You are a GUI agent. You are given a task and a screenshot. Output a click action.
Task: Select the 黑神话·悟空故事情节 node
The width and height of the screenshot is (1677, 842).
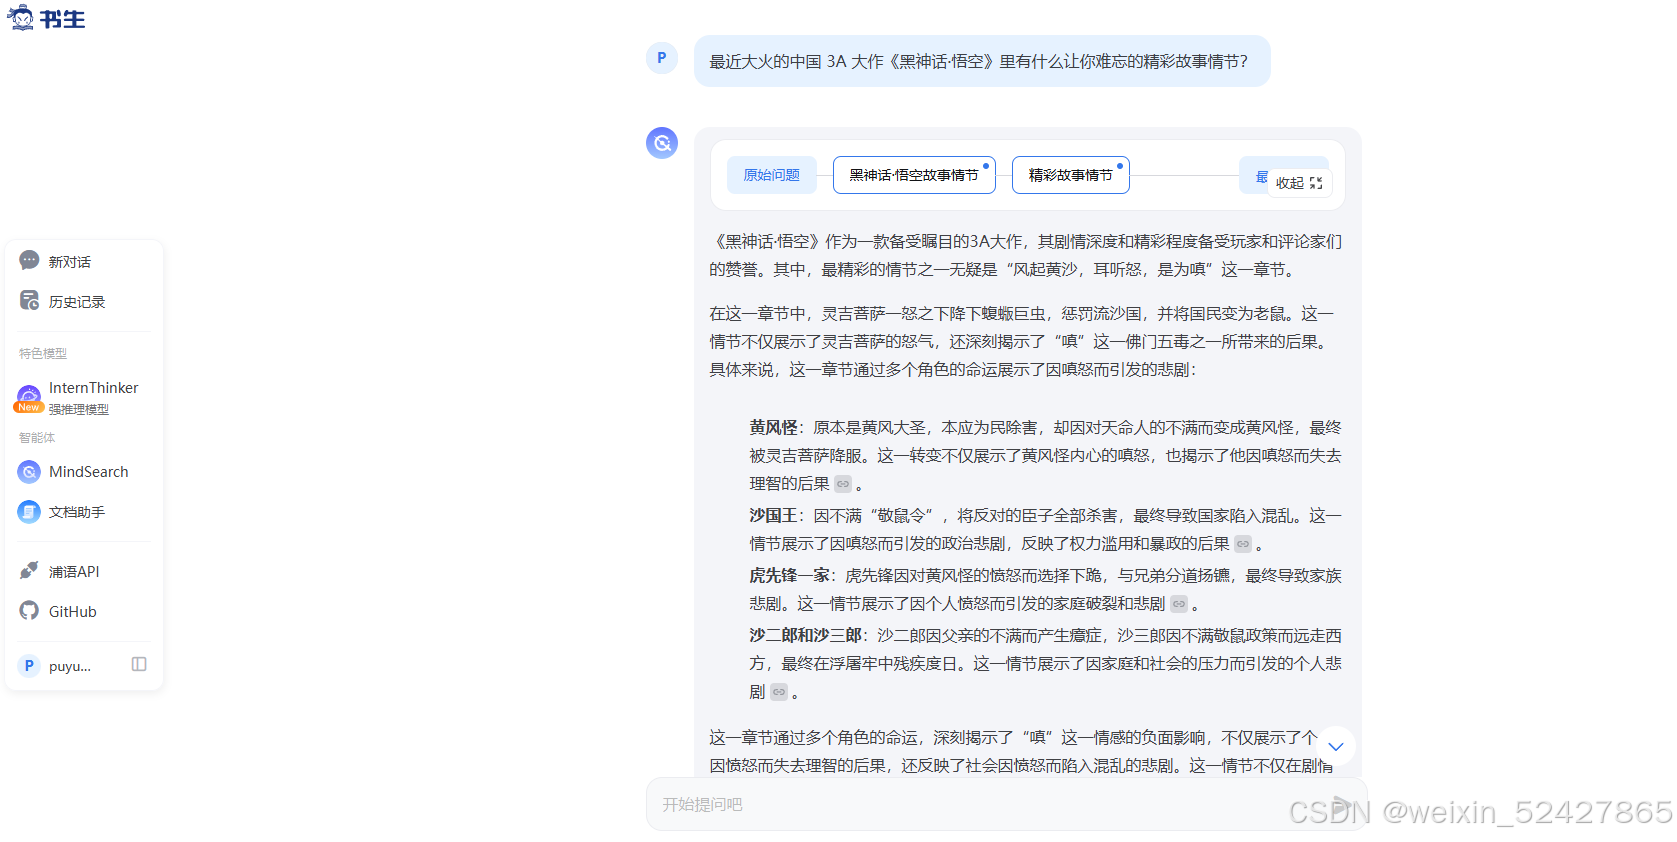pyautogui.click(x=914, y=175)
